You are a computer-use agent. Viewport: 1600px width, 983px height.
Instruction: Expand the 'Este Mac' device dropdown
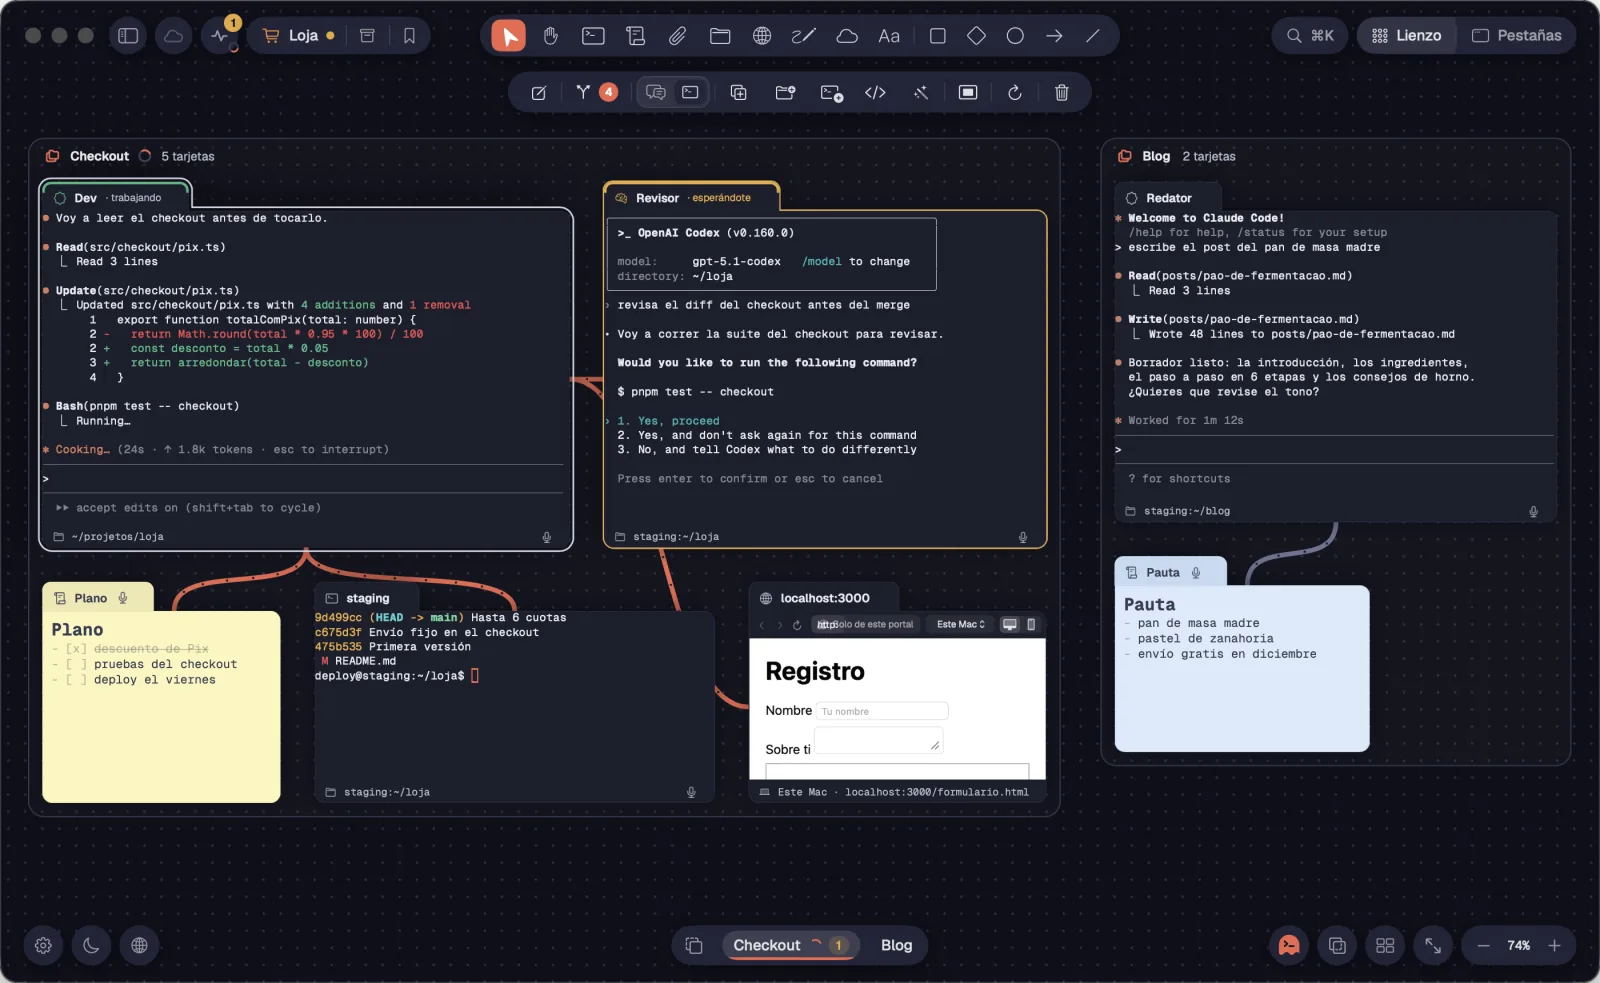click(960, 624)
